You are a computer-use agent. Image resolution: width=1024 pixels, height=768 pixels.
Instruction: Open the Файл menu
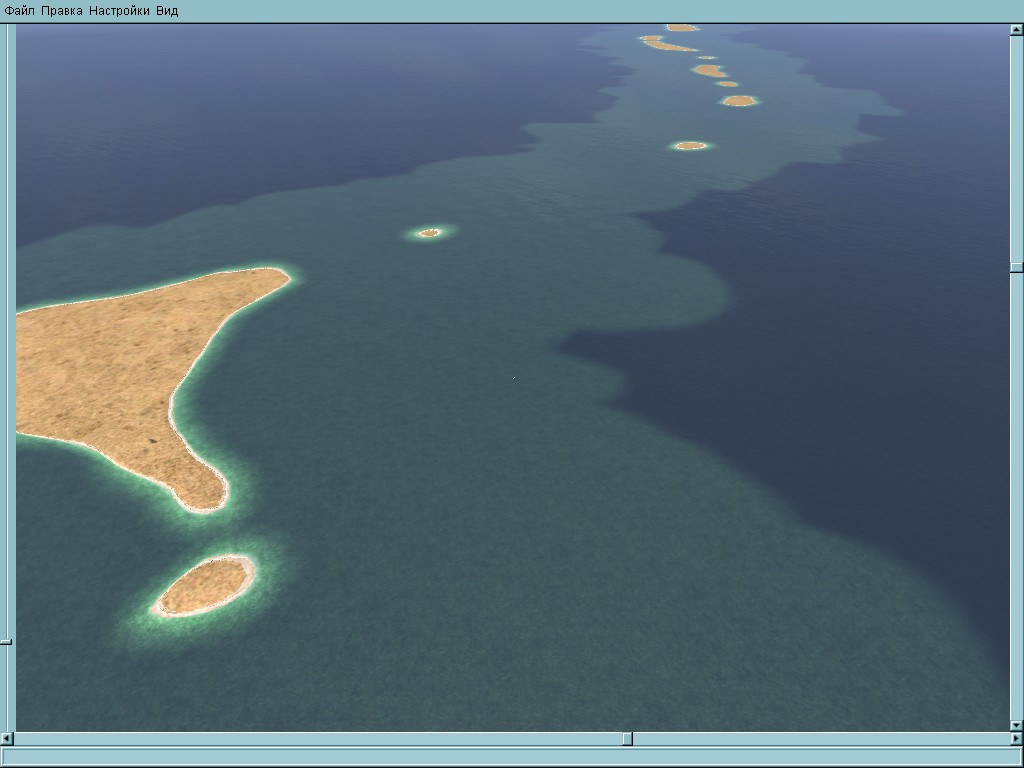(20, 10)
